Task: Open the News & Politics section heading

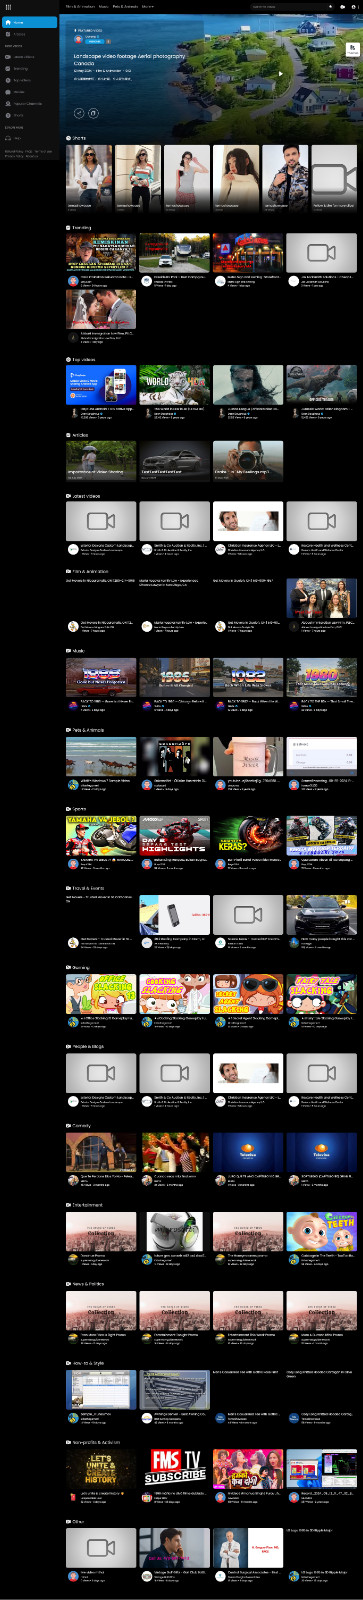Action: click(88, 1284)
